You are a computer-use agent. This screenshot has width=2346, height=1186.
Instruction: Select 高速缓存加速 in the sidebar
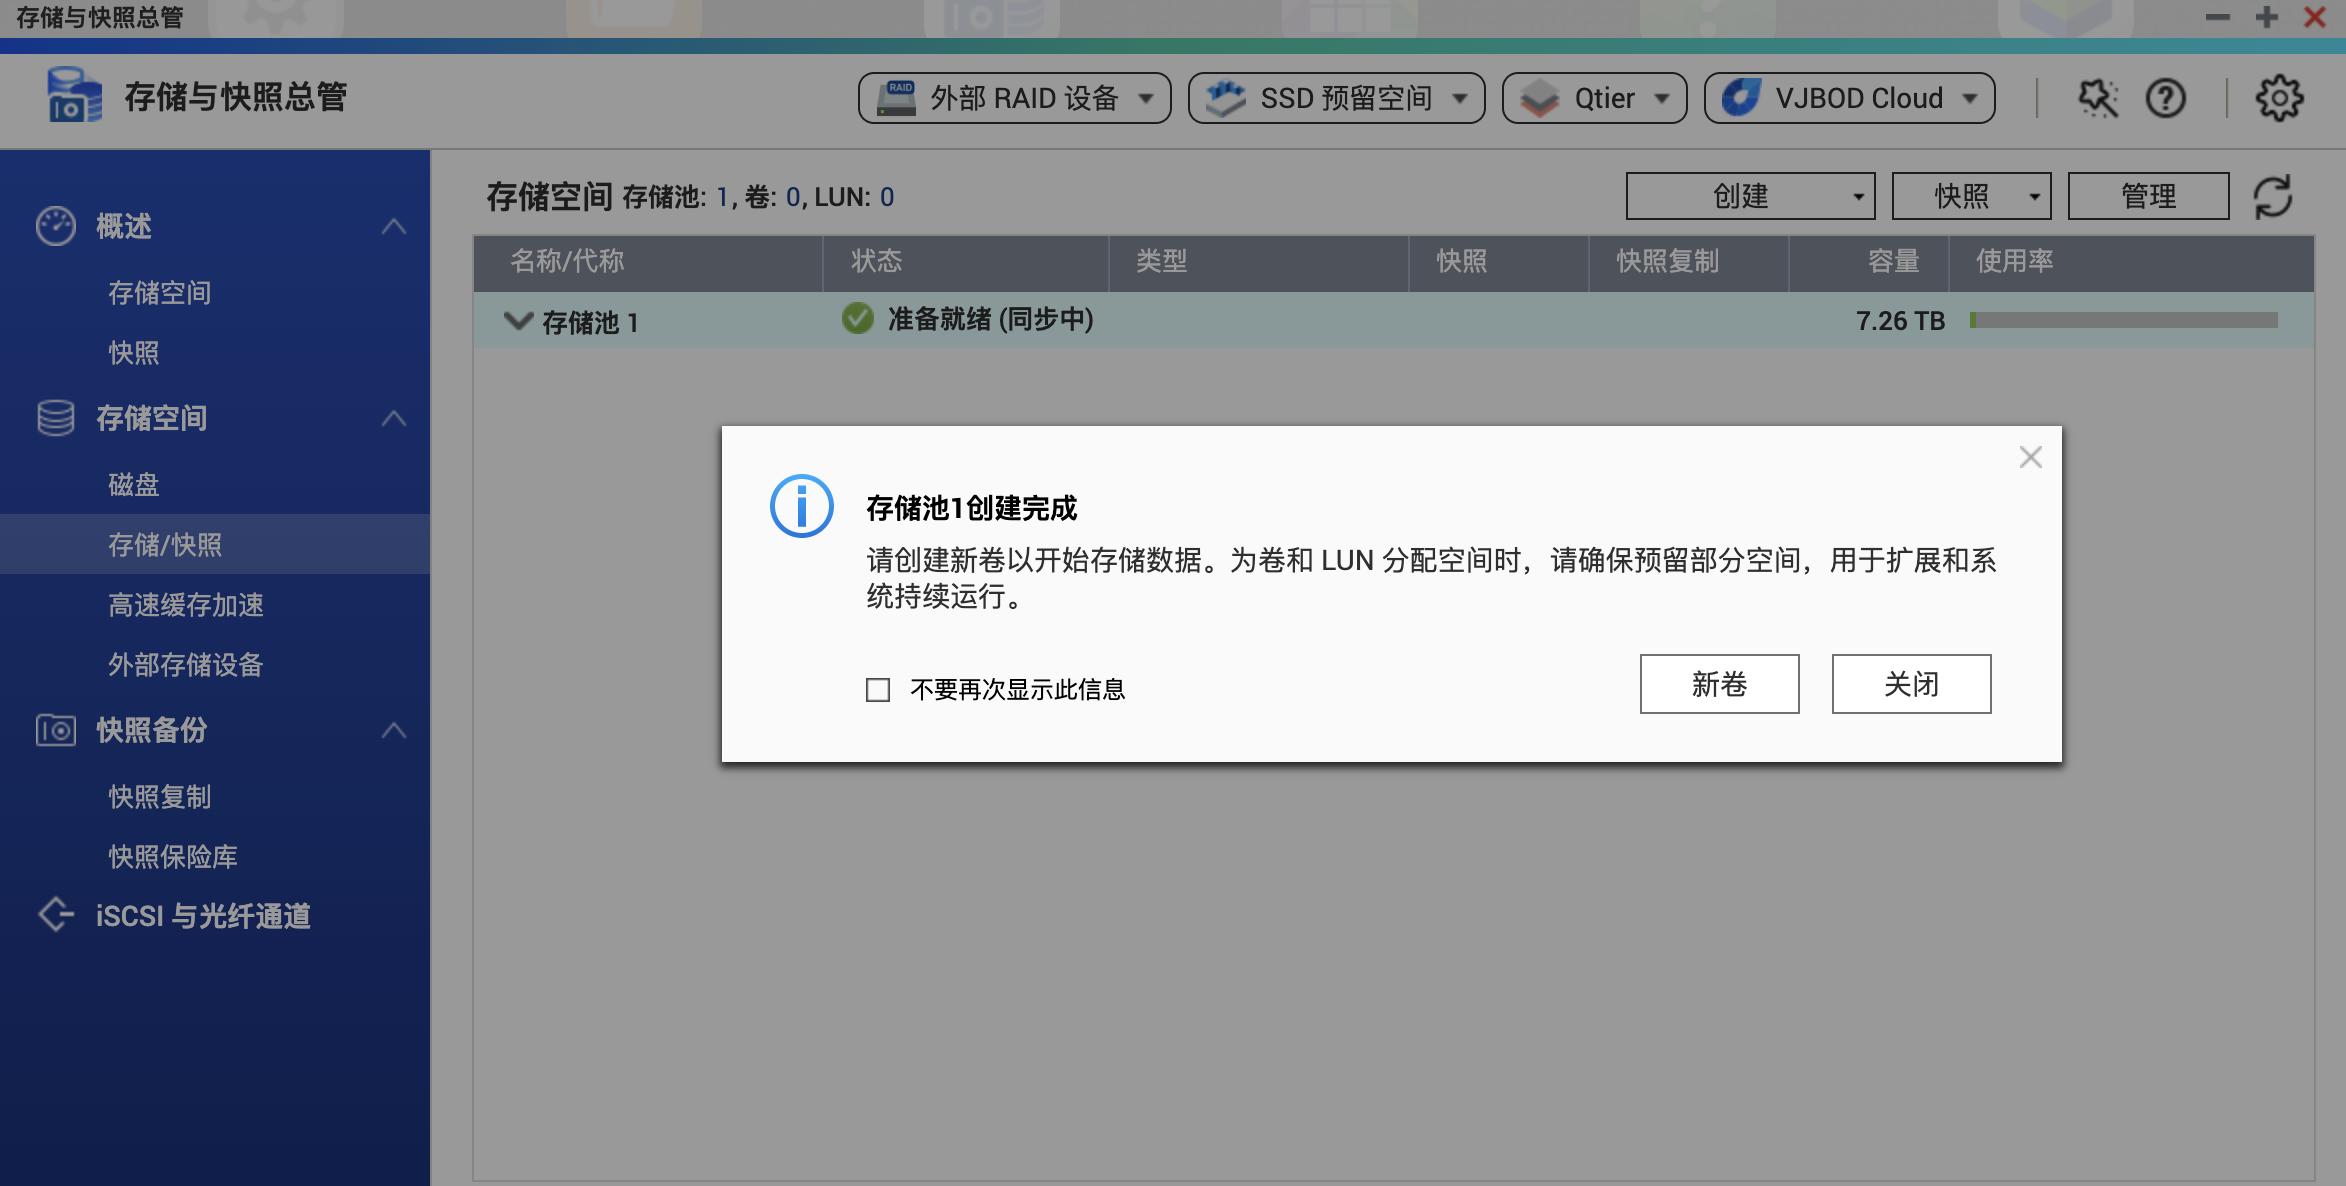(x=185, y=606)
